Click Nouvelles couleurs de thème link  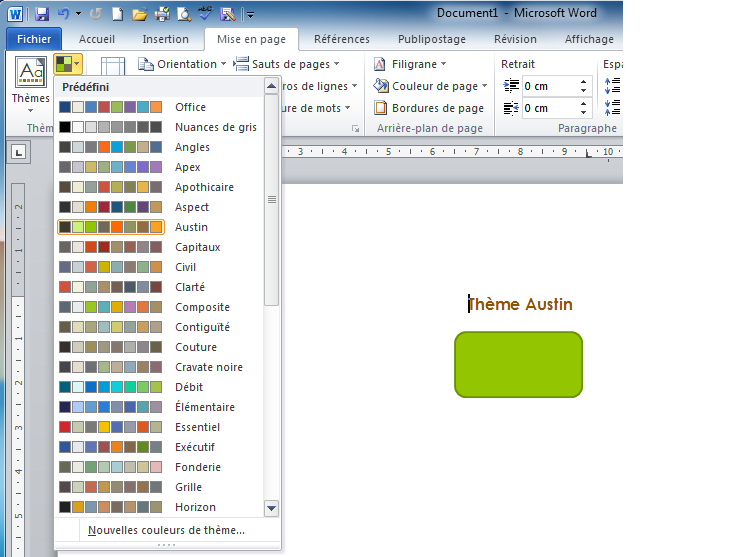(x=166, y=530)
